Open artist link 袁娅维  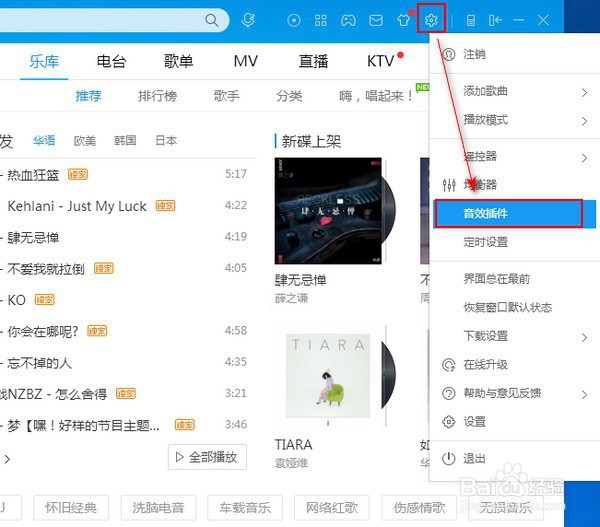point(292,463)
